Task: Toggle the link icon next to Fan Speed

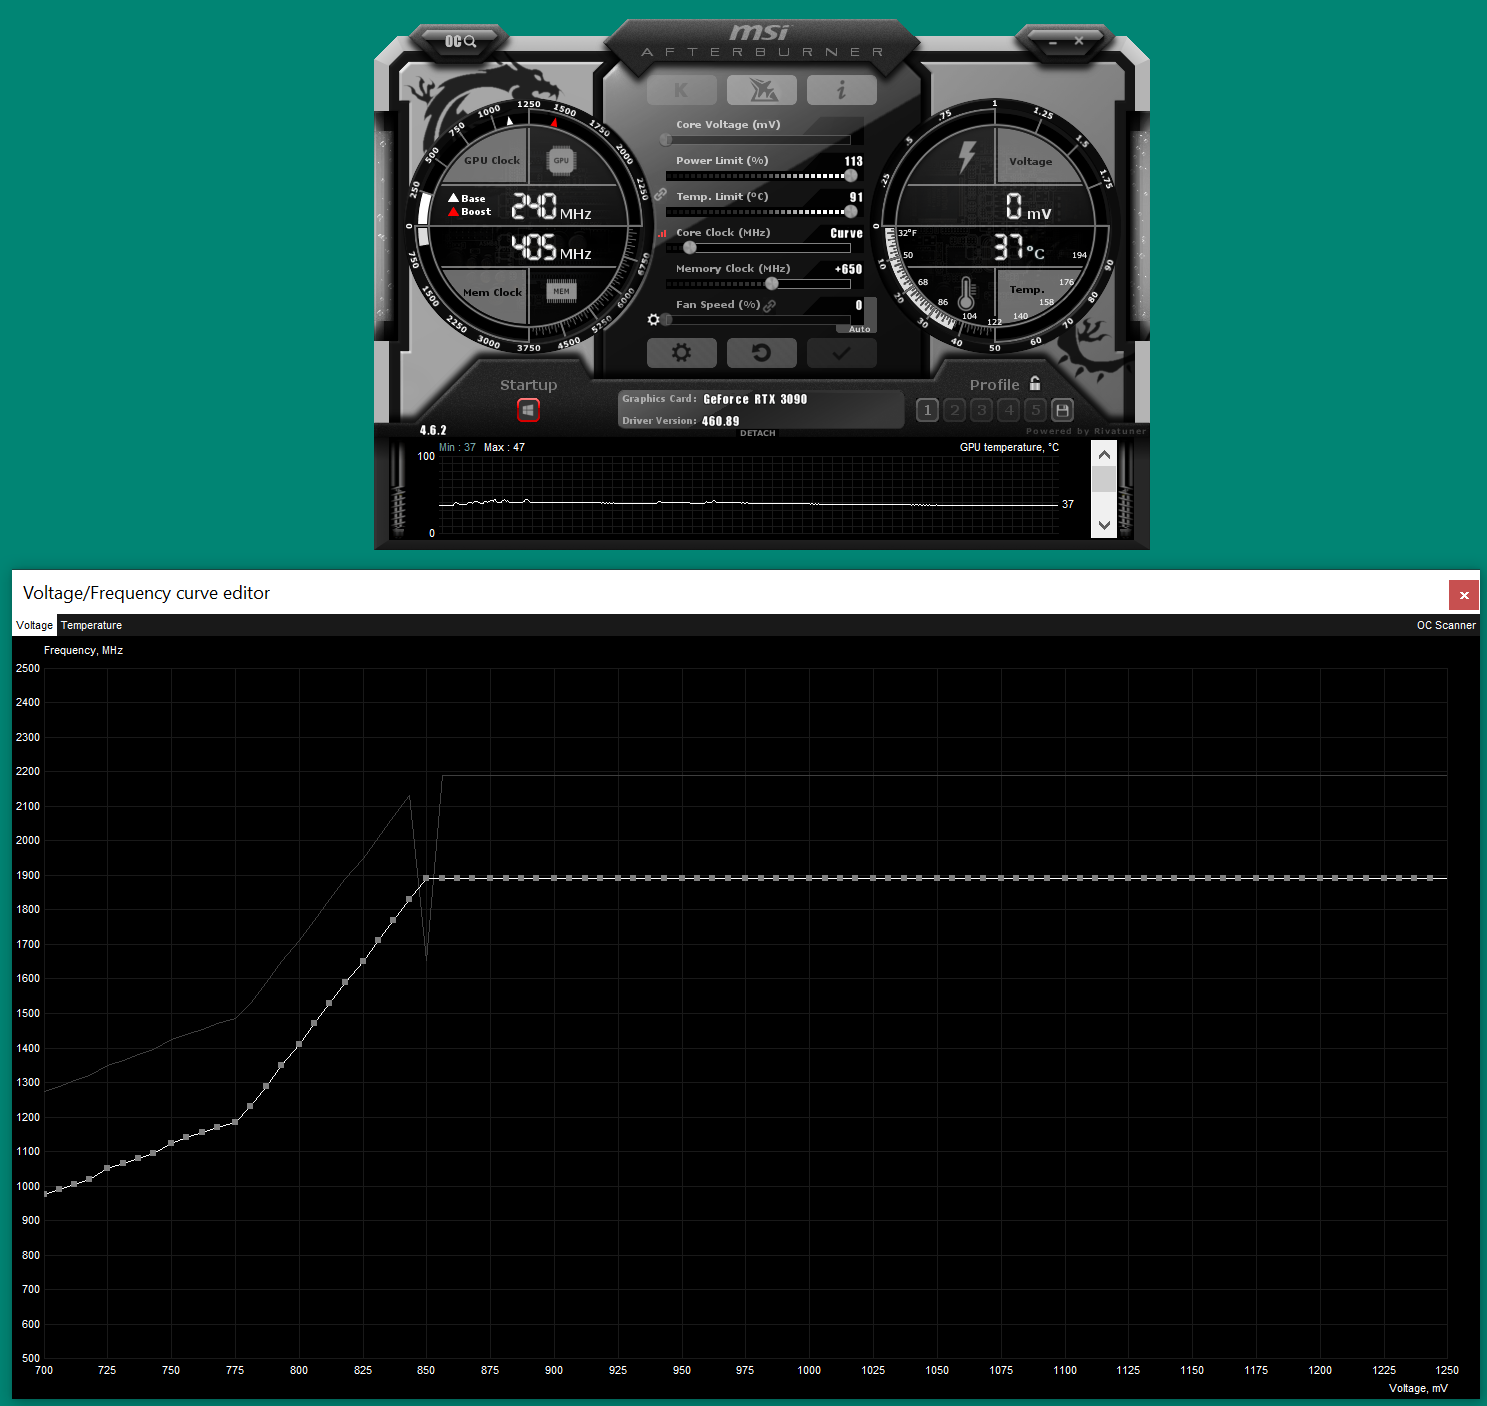Action: 770,305
